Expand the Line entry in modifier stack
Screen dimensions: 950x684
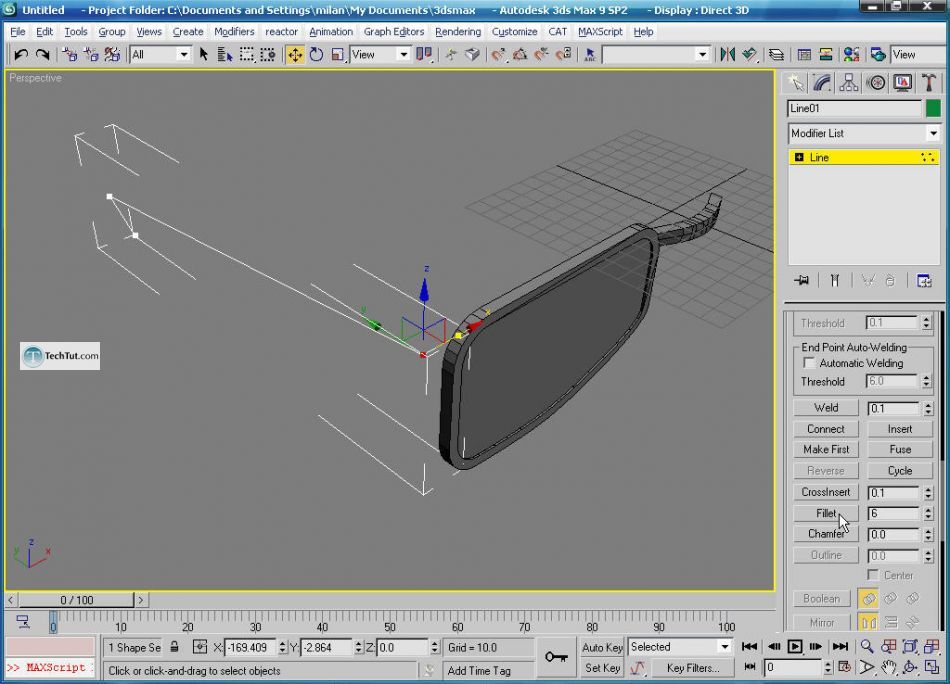[799, 157]
